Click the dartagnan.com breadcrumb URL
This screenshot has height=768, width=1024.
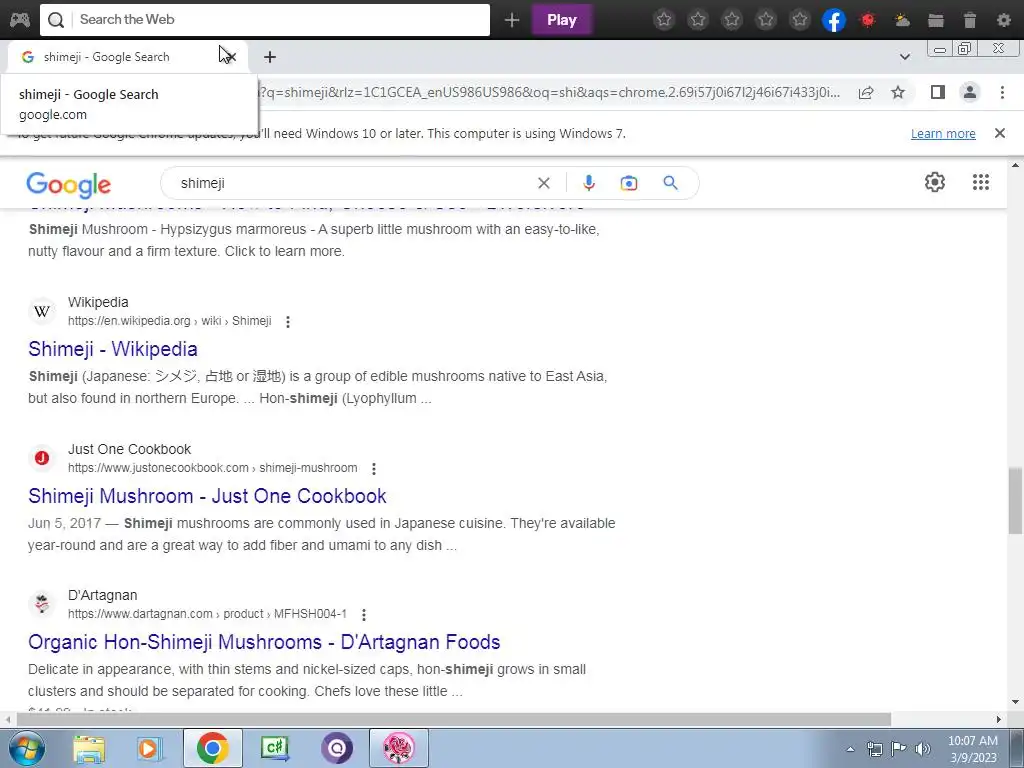207,614
